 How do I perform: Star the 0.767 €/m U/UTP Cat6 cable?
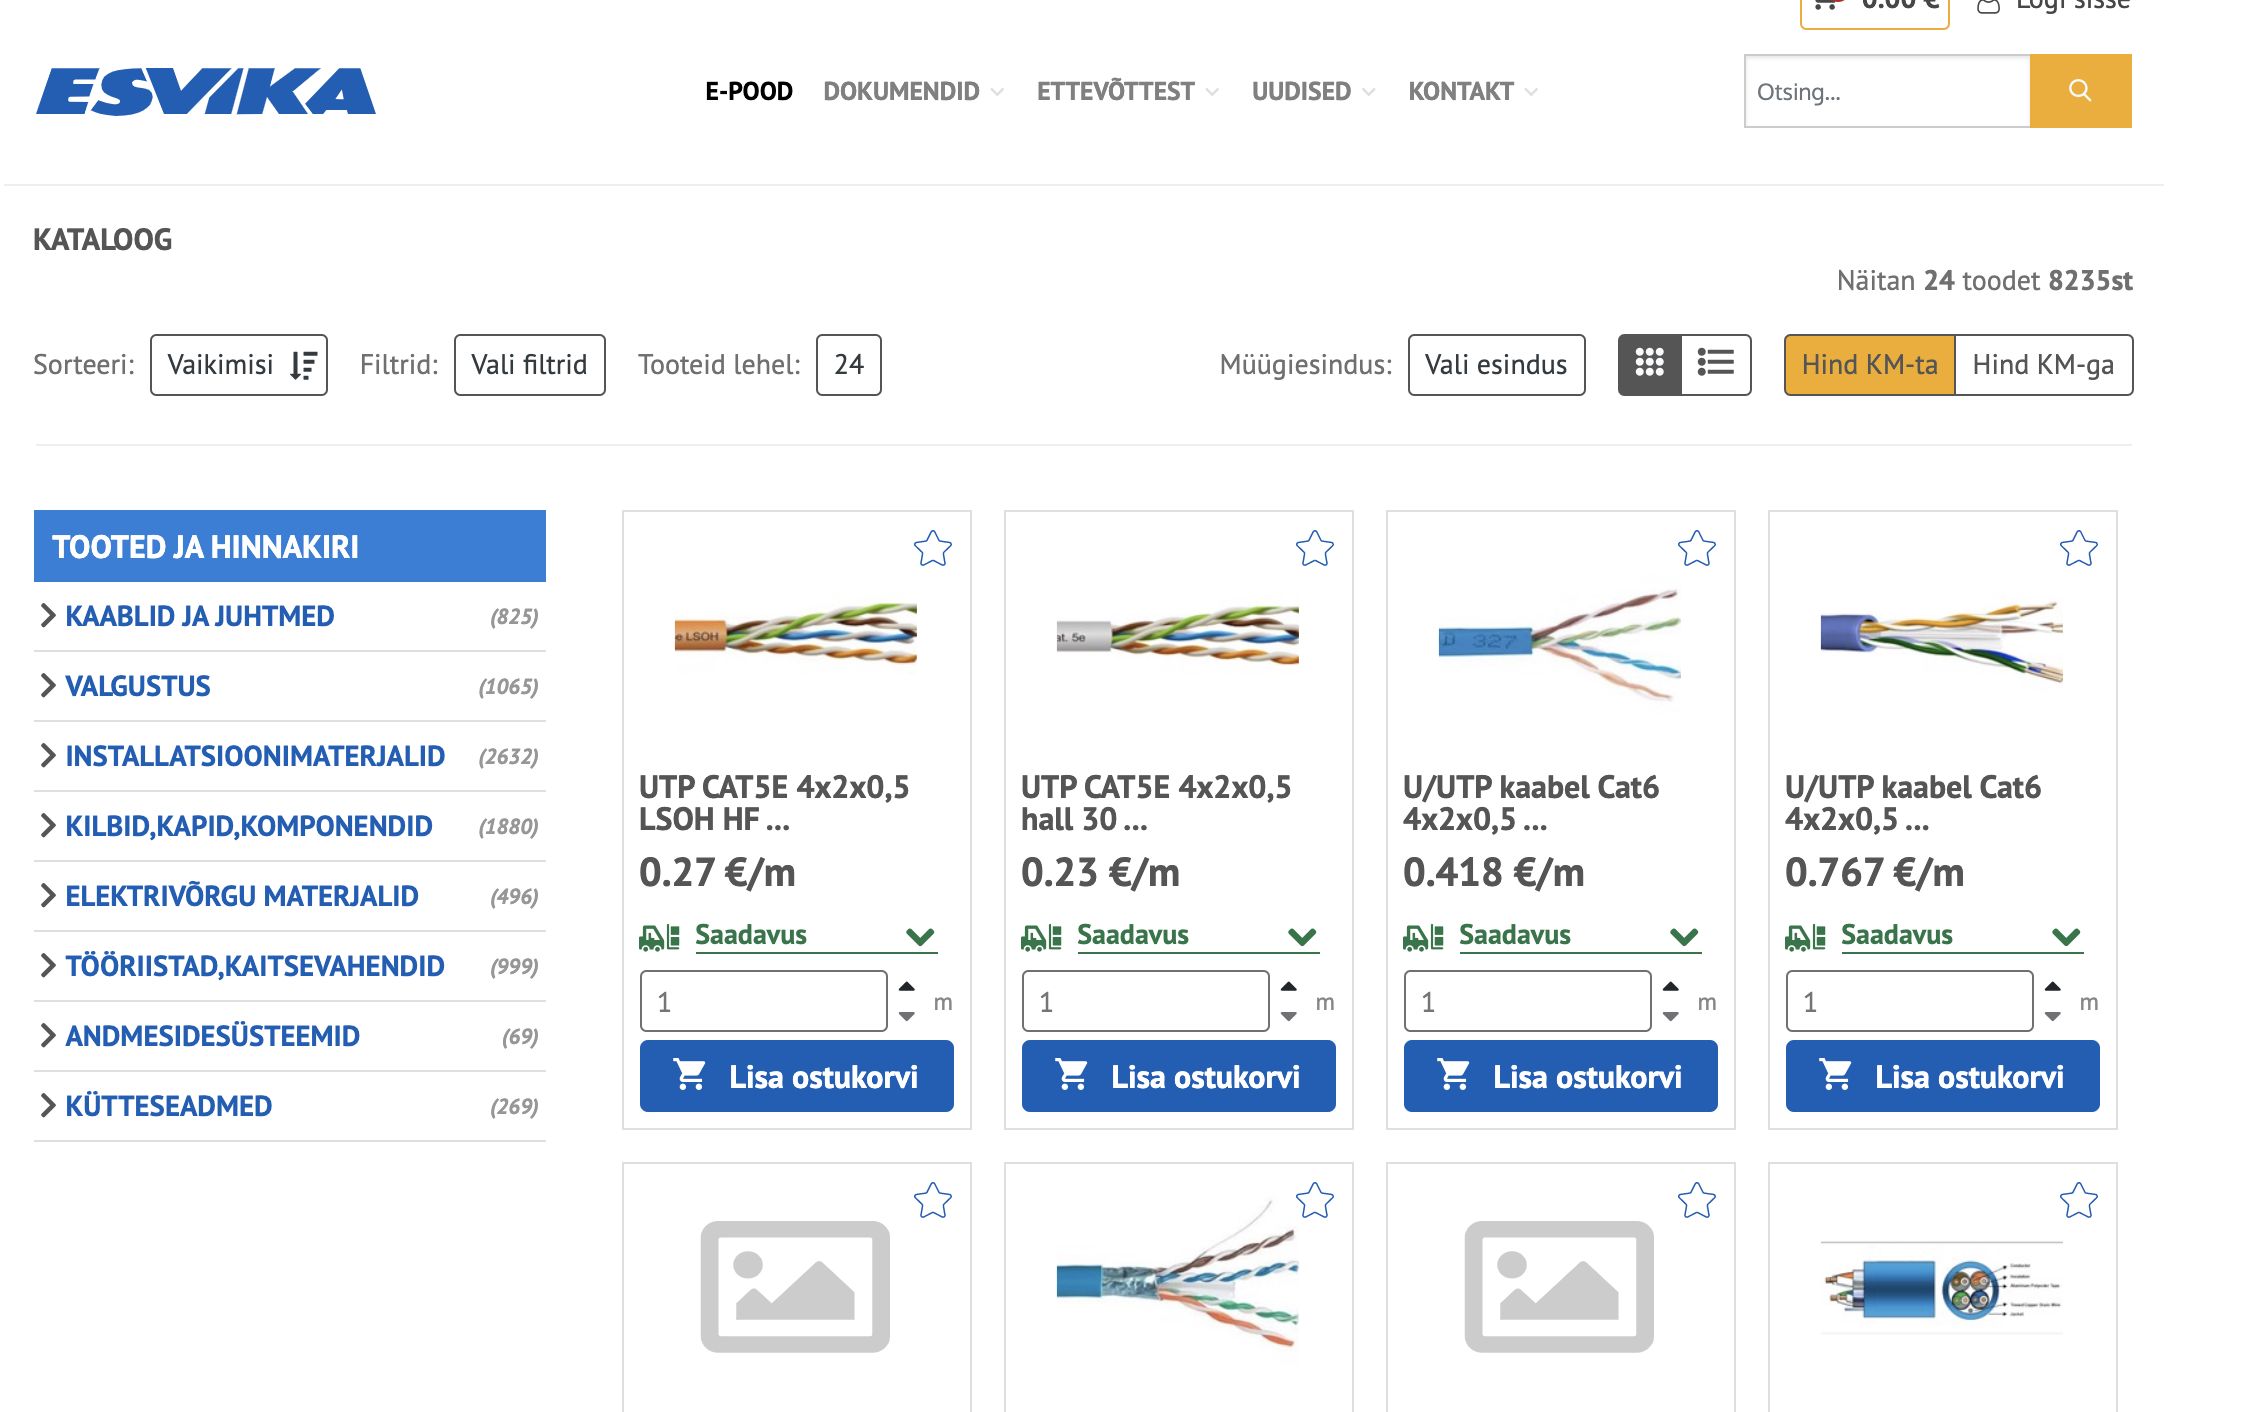[2078, 548]
